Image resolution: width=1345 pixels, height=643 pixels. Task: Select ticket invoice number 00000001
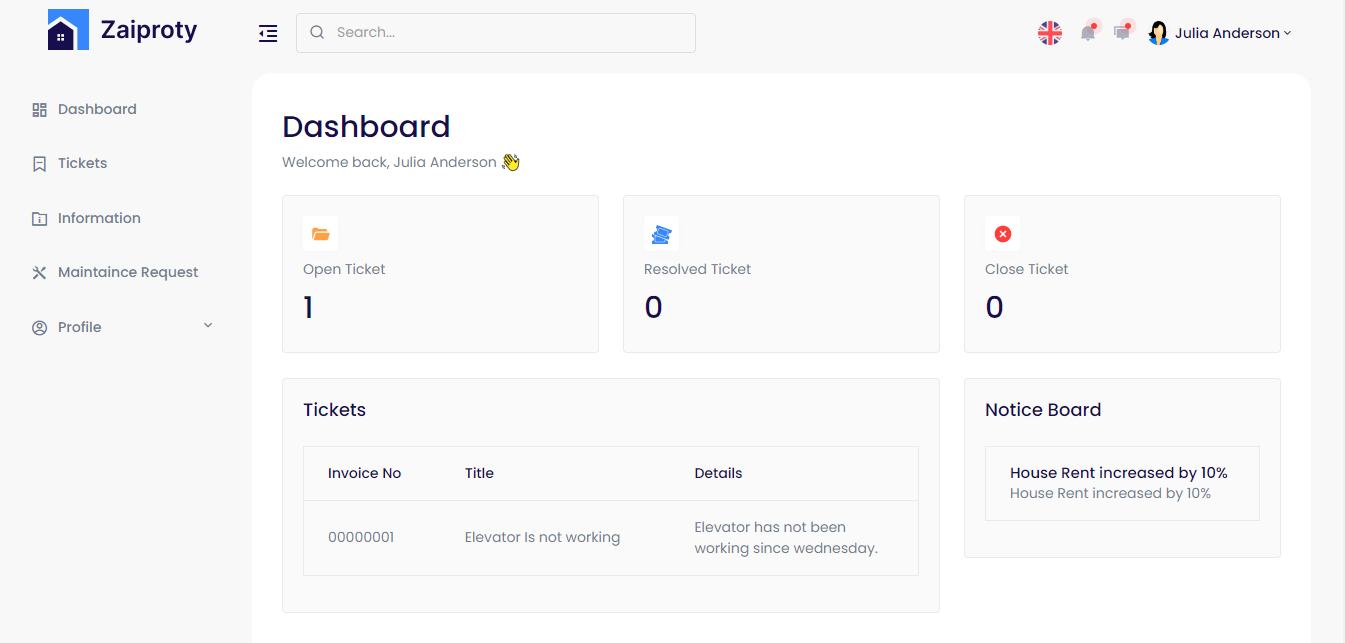click(361, 537)
